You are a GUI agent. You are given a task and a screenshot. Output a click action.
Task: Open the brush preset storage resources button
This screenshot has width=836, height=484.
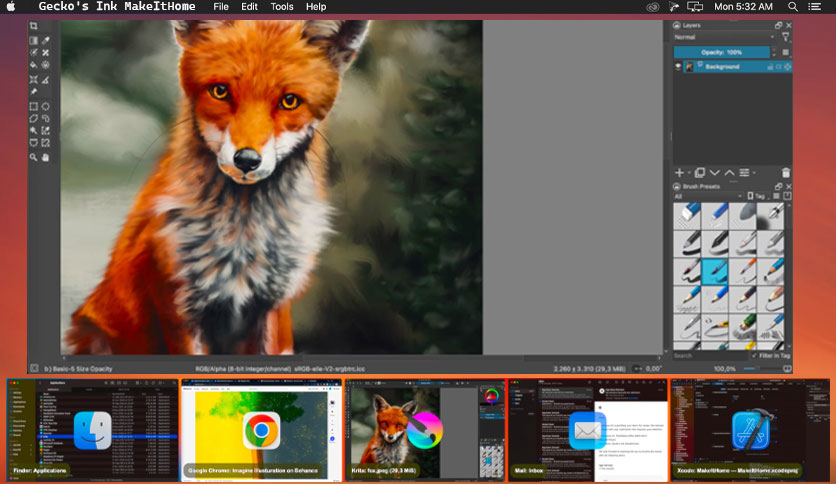[787, 196]
